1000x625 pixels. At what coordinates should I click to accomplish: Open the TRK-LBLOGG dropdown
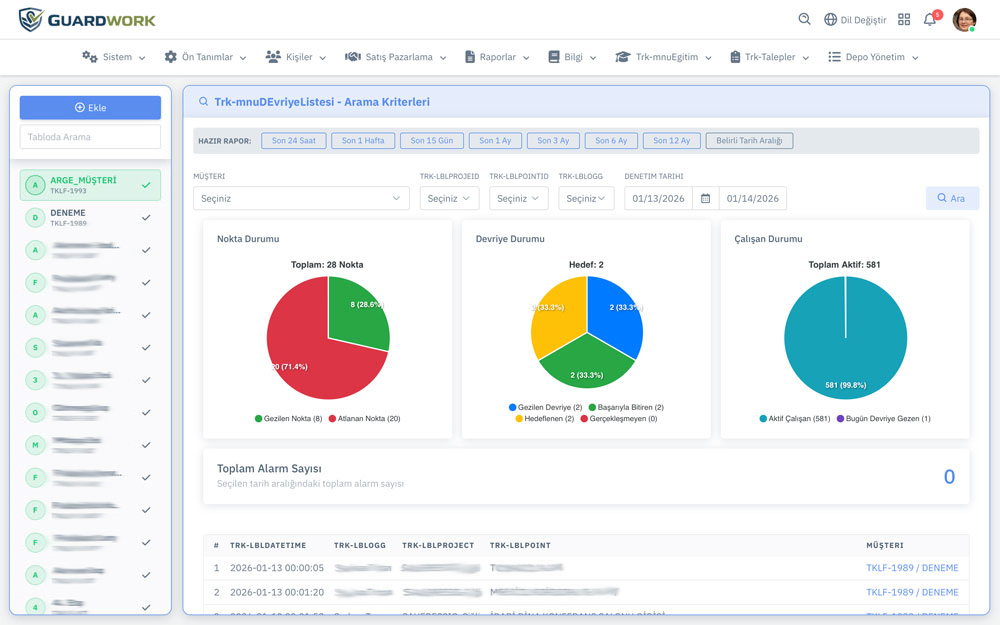pos(586,198)
